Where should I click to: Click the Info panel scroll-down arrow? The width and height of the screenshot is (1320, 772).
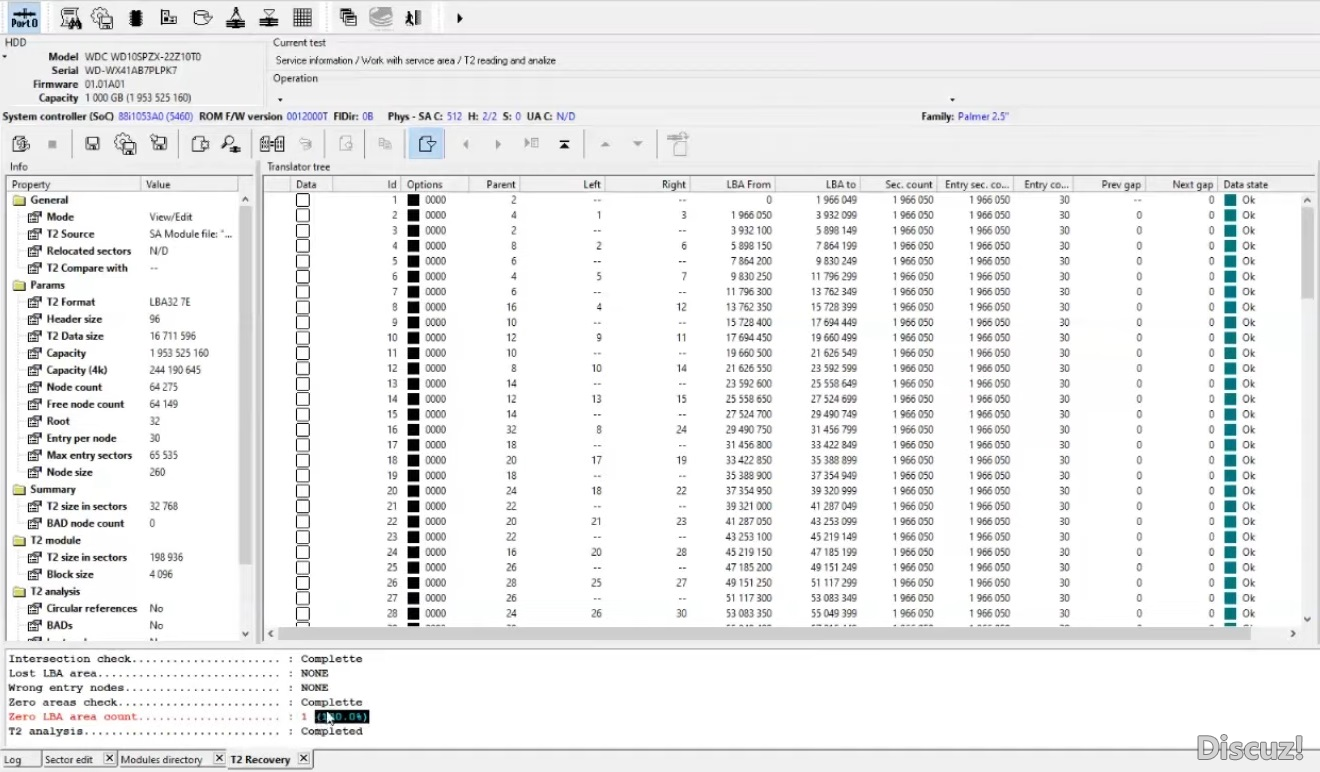coord(246,634)
